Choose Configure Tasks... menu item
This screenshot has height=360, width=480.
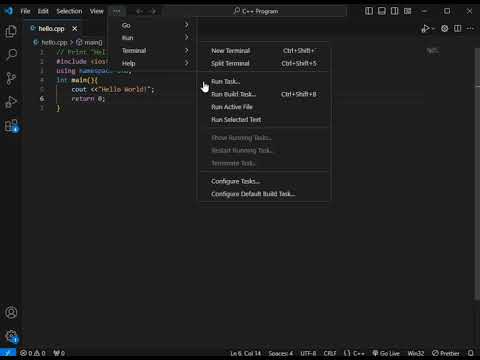(264, 181)
